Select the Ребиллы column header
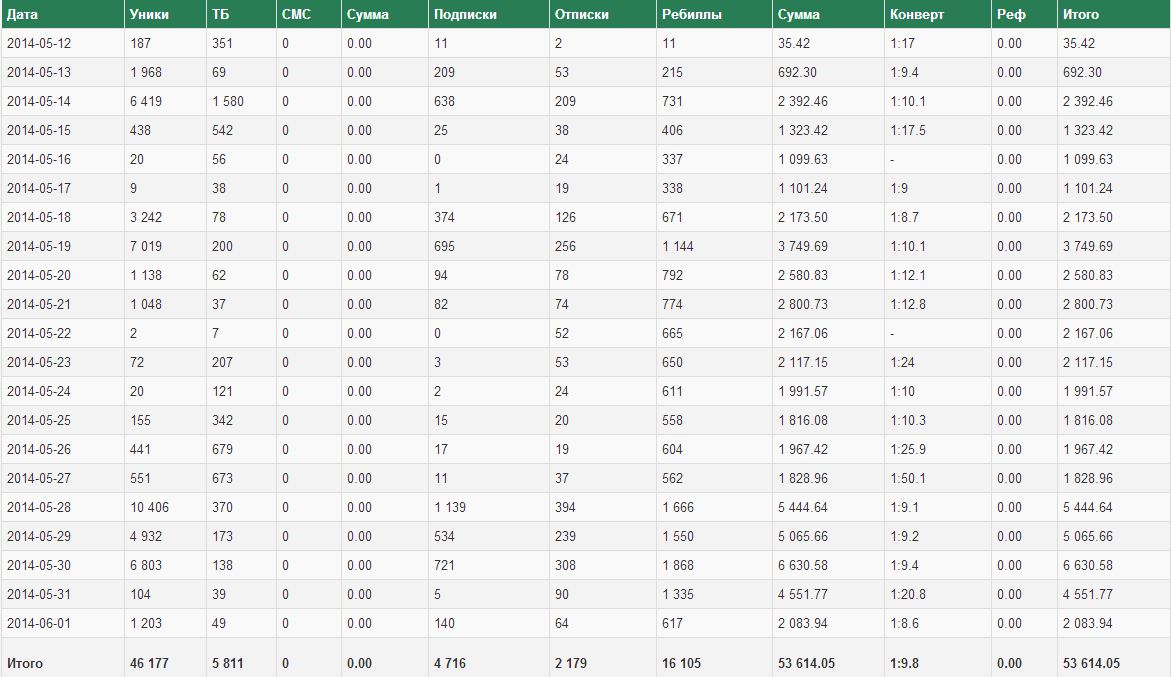The image size is (1171, 677). click(x=692, y=15)
